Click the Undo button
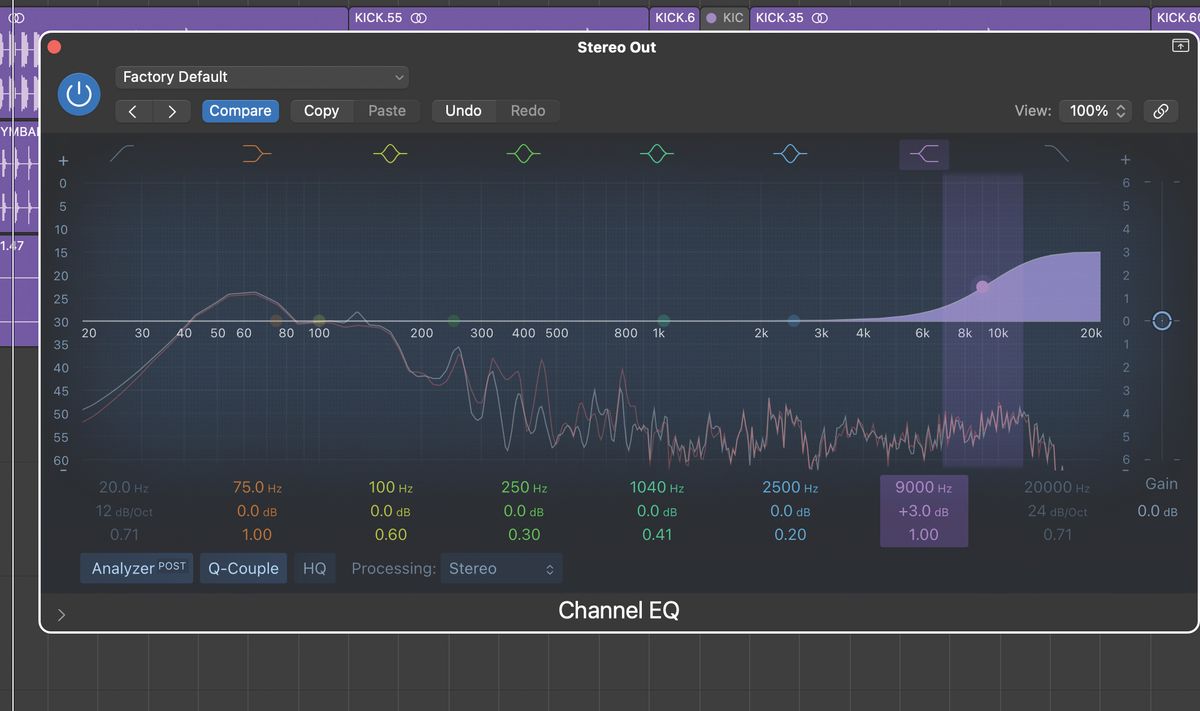Image resolution: width=1200 pixels, height=711 pixels. [x=463, y=110]
